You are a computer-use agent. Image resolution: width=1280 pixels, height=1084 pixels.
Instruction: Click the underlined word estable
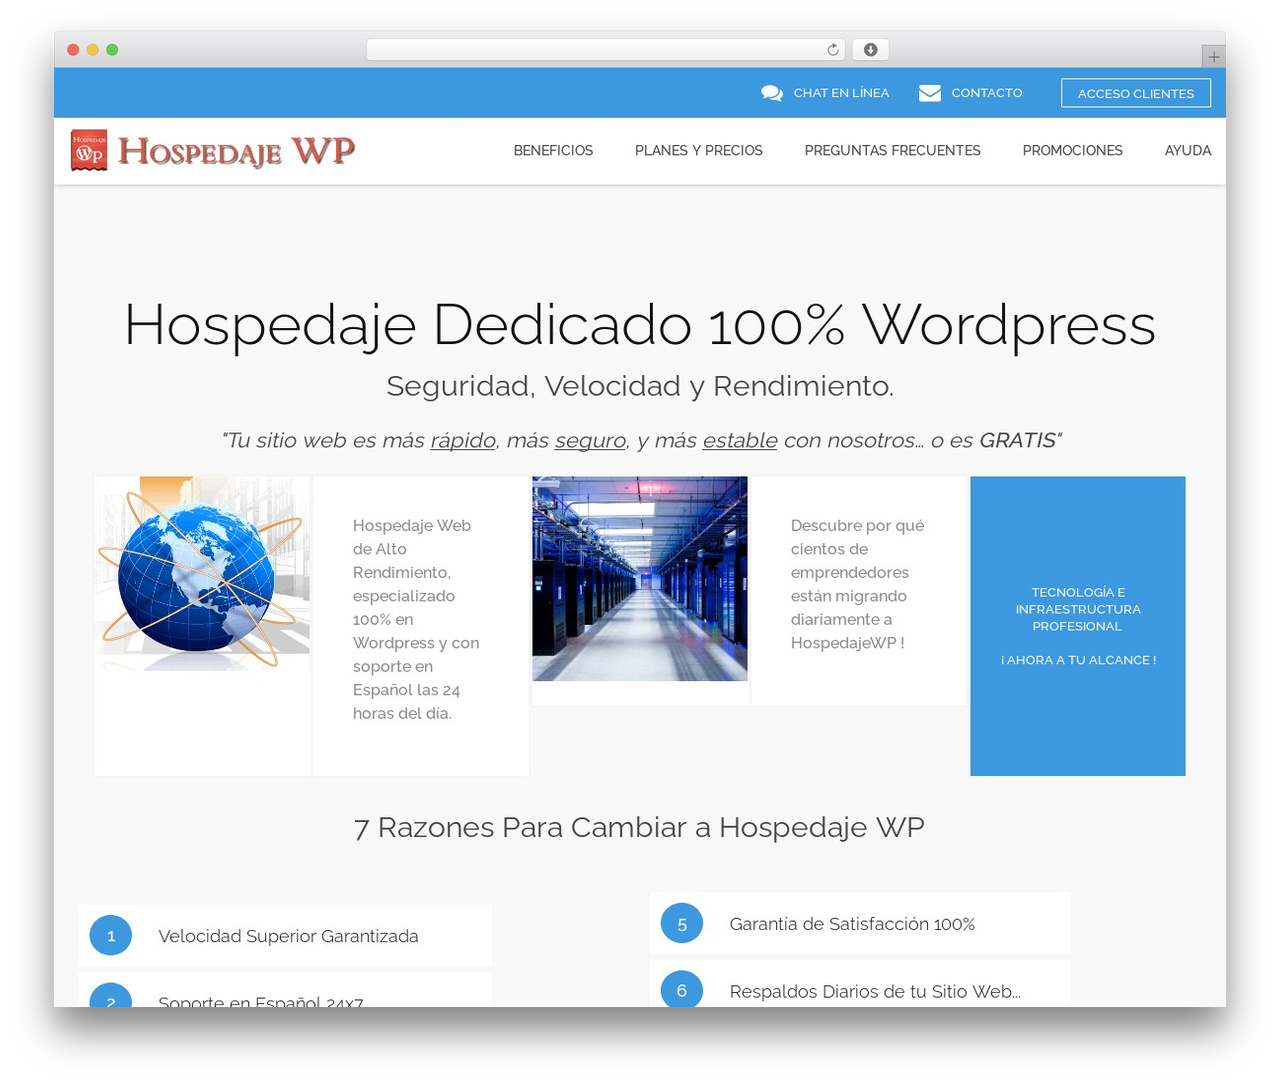740,440
